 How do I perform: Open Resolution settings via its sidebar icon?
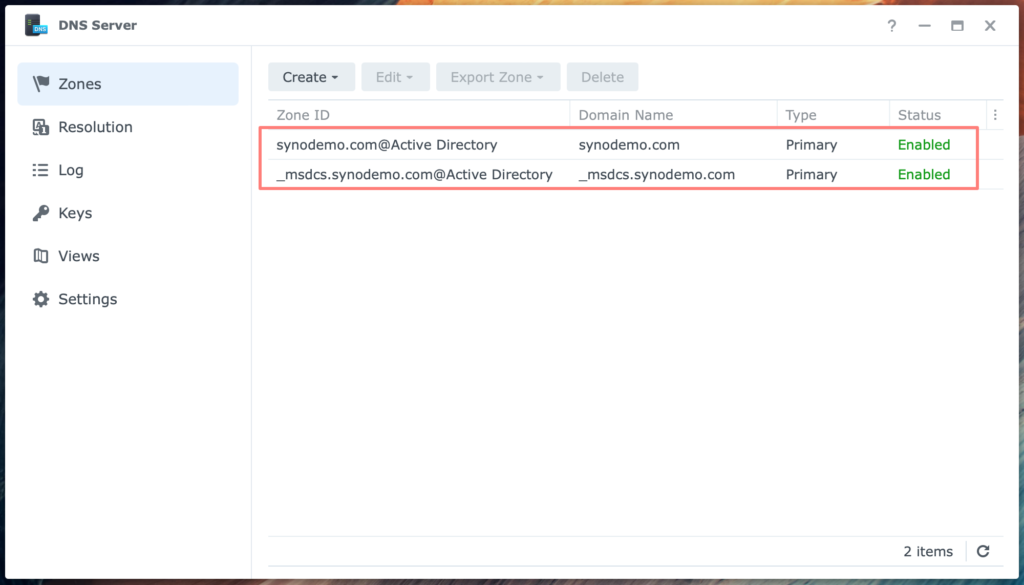pos(38,127)
